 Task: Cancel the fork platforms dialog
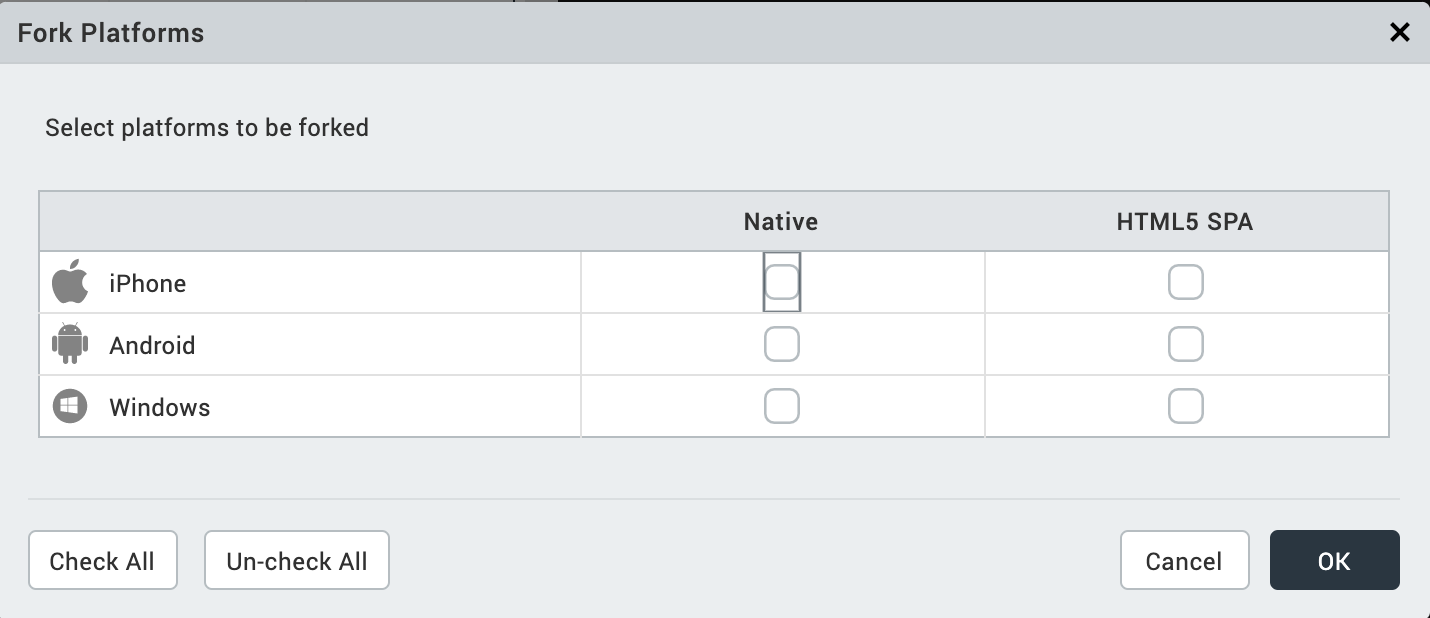pos(1184,561)
